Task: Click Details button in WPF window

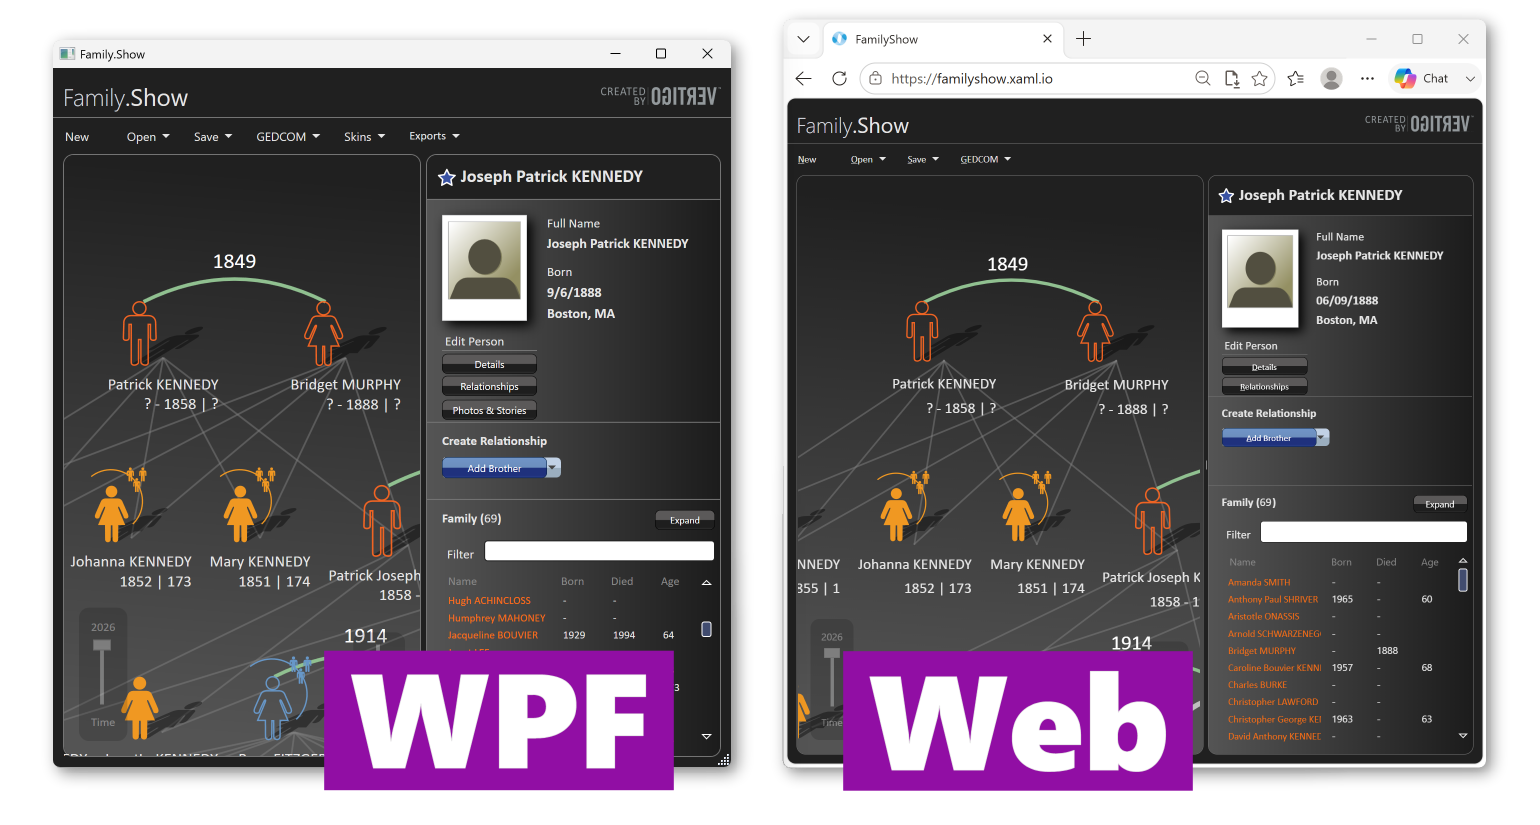Action: [489, 364]
